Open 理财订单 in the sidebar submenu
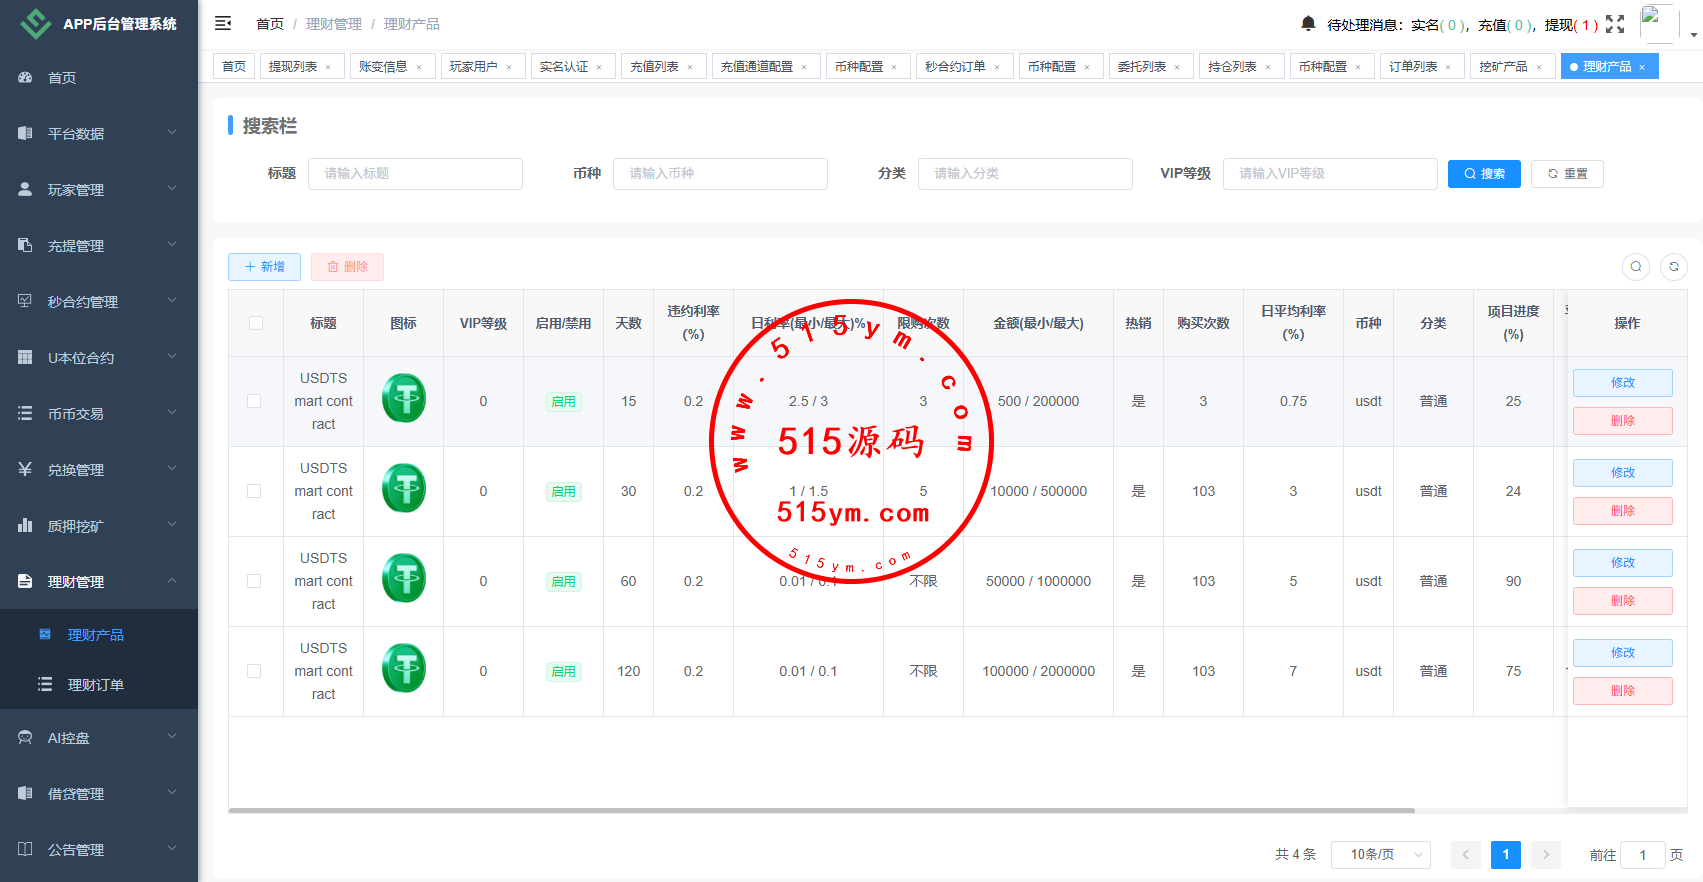 click(x=95, y=685)
